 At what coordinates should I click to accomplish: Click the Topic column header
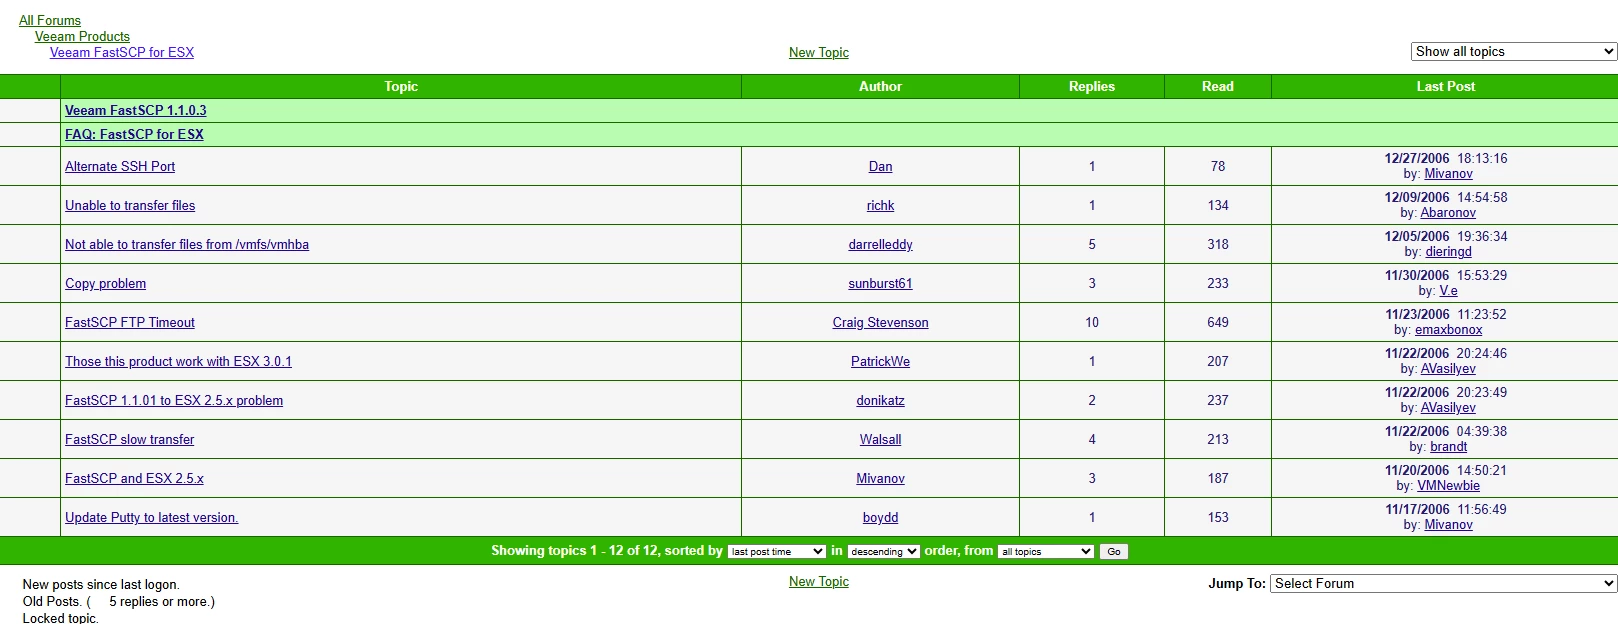point(401,86)
